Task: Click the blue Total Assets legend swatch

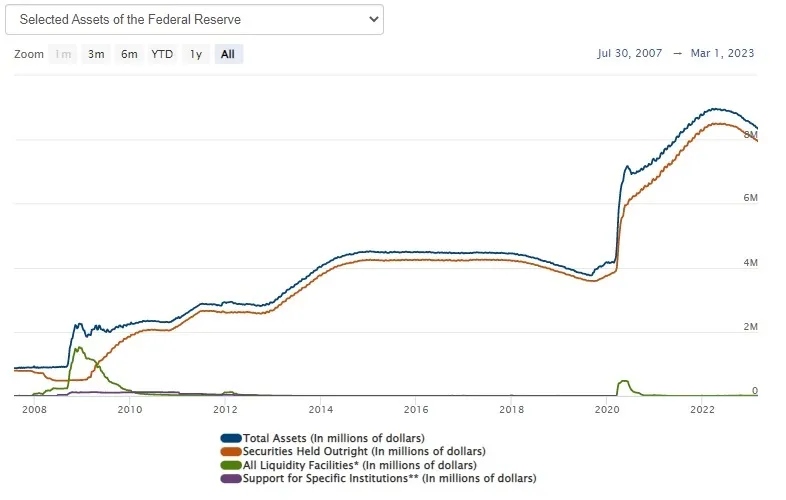Action: [x=231, y=438]
